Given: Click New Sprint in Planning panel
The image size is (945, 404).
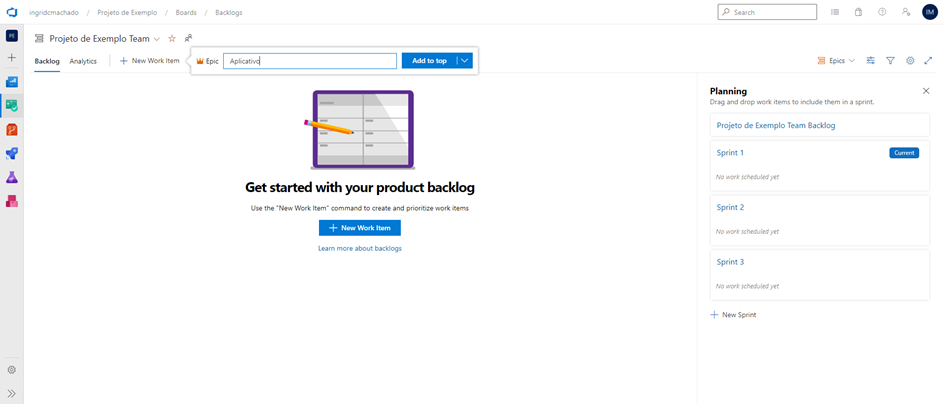Looking at the screenshot, I should [733, 315].
